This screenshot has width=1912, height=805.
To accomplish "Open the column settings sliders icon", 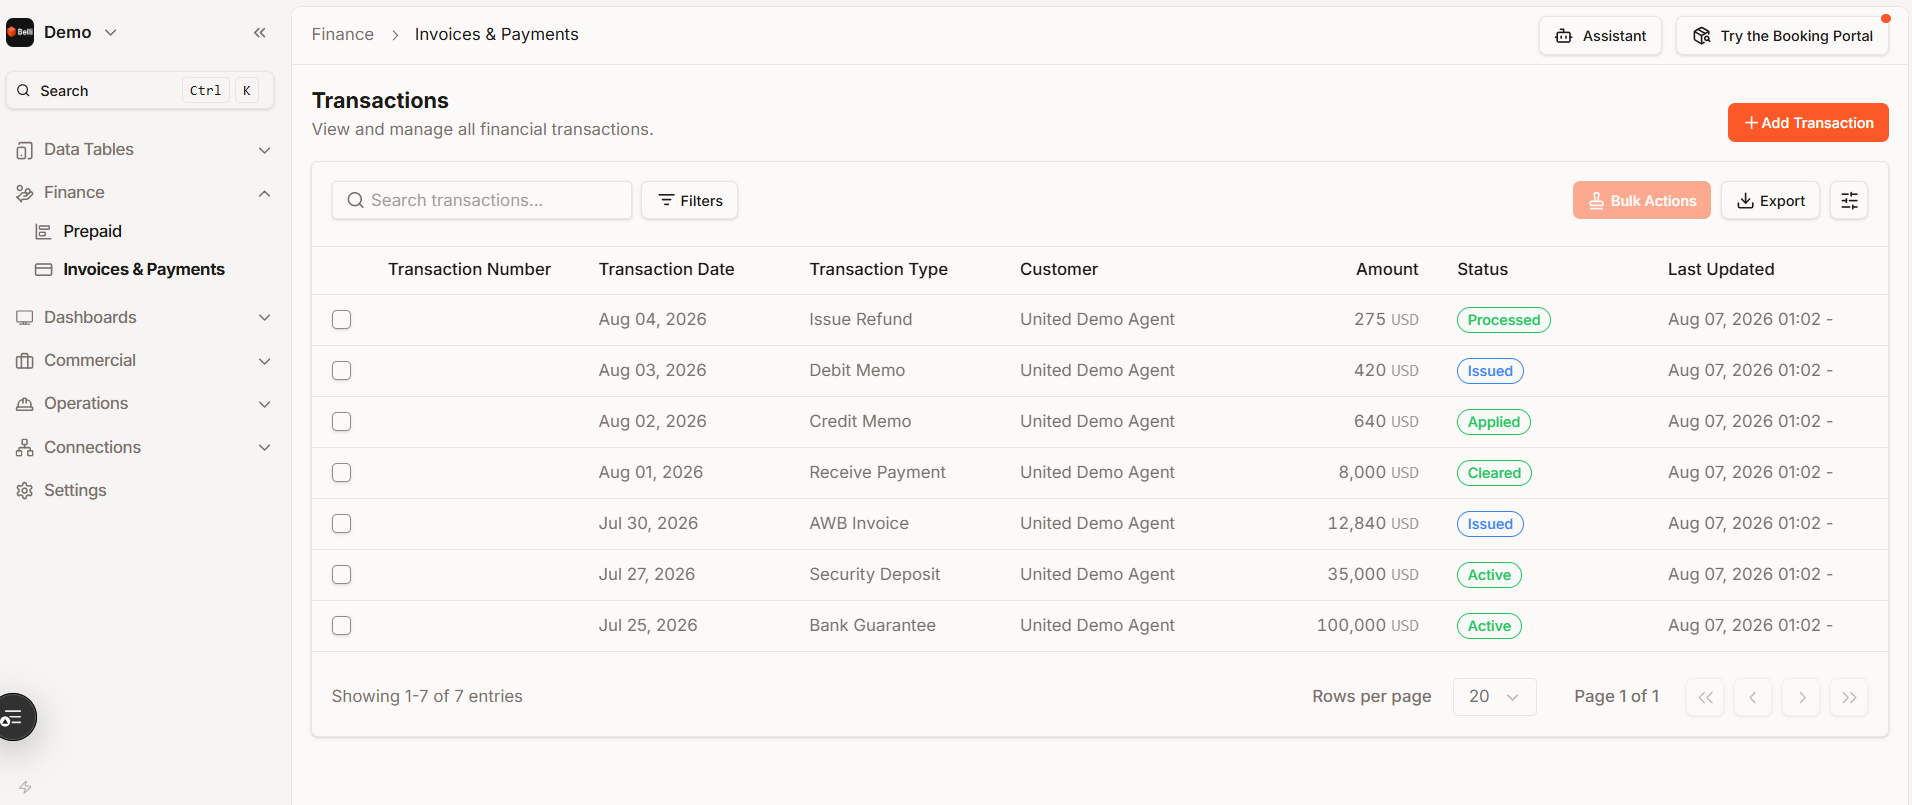I will click(x=1849, y=201).
